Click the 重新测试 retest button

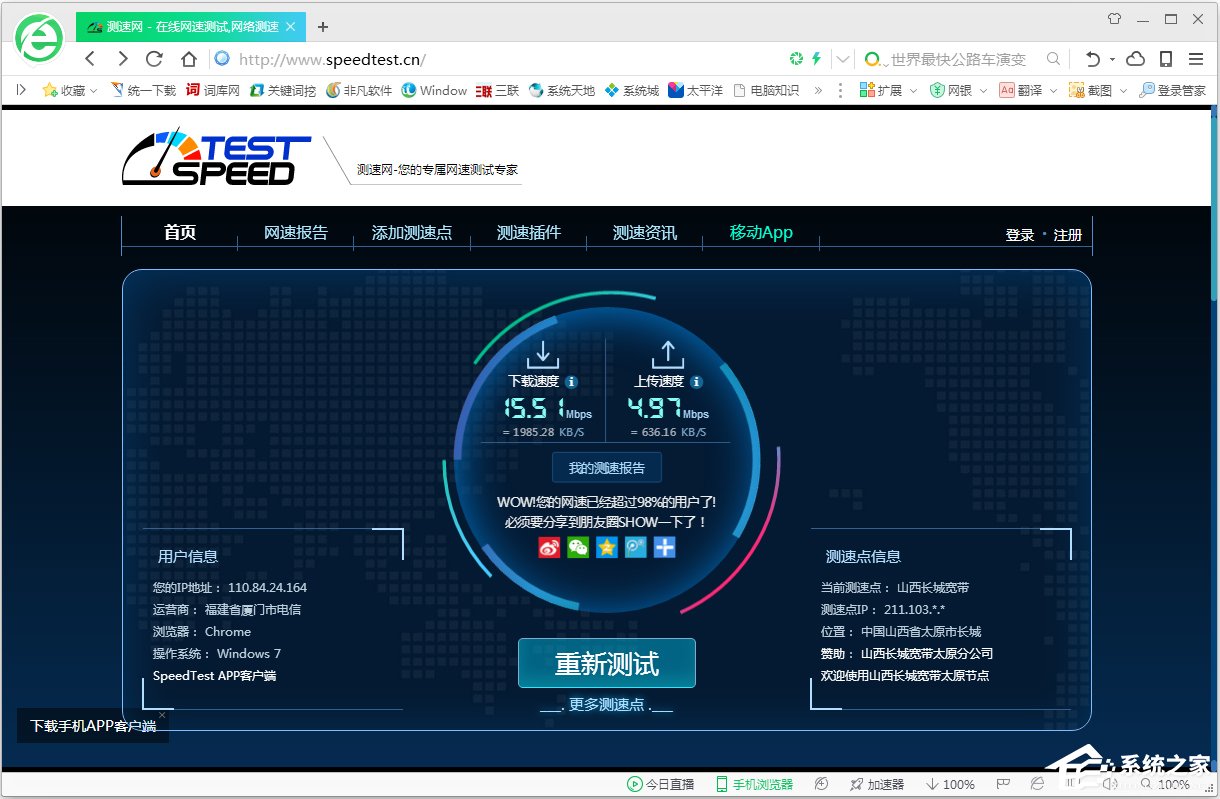pos(606,663)
